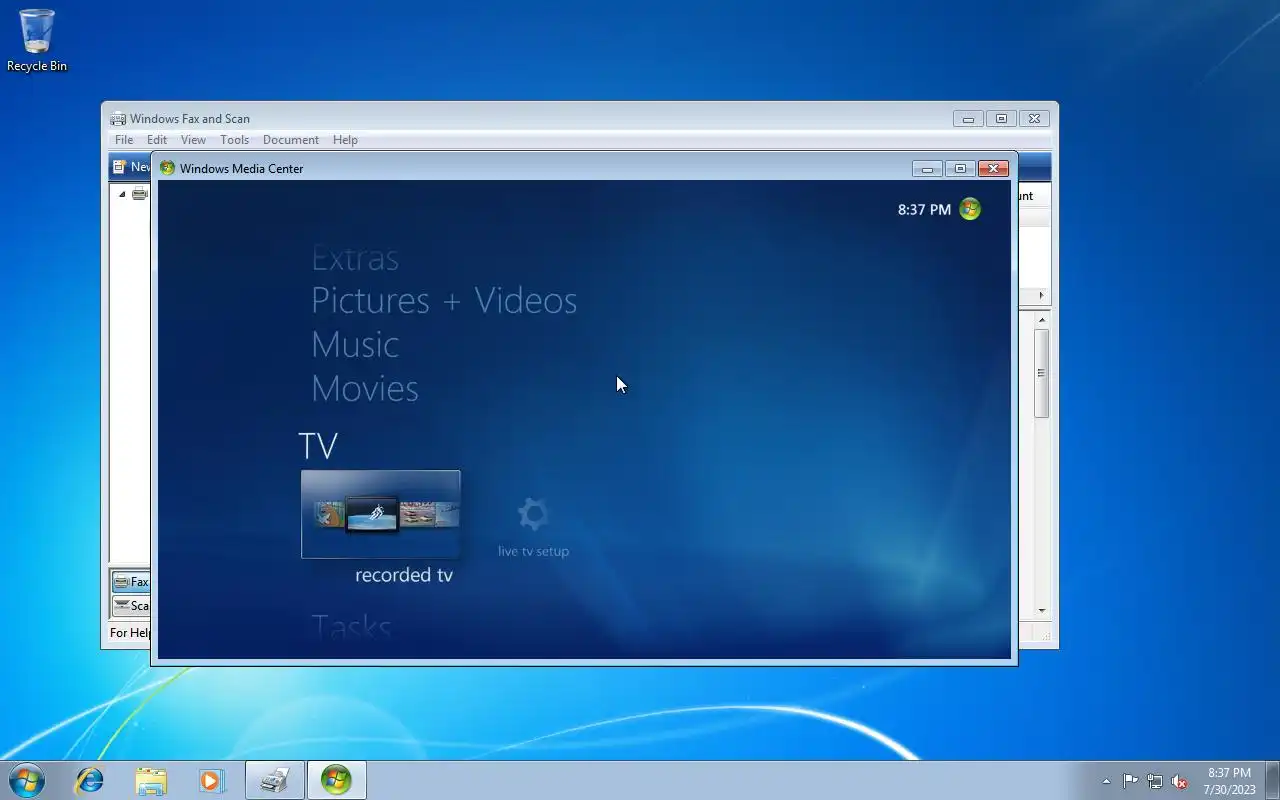Show hidden tray icons arrow
The height and width of the screenshot is (800, 1280).
[1106, 781]
